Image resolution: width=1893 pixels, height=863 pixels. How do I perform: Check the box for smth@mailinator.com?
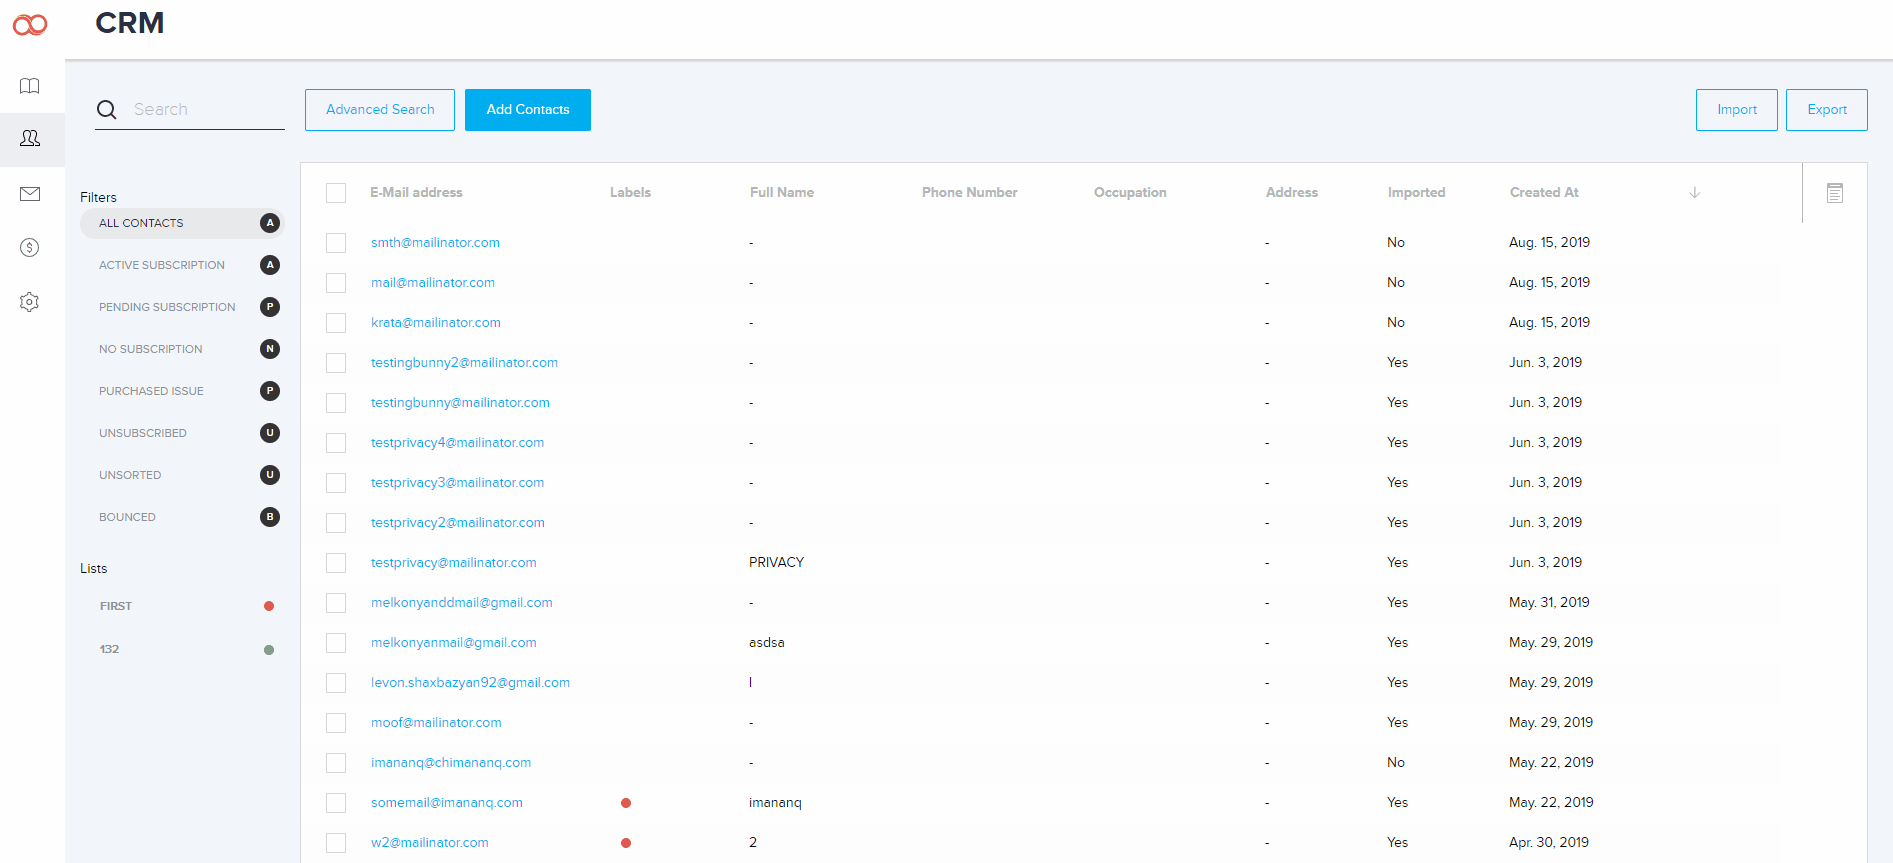point(336,243)
